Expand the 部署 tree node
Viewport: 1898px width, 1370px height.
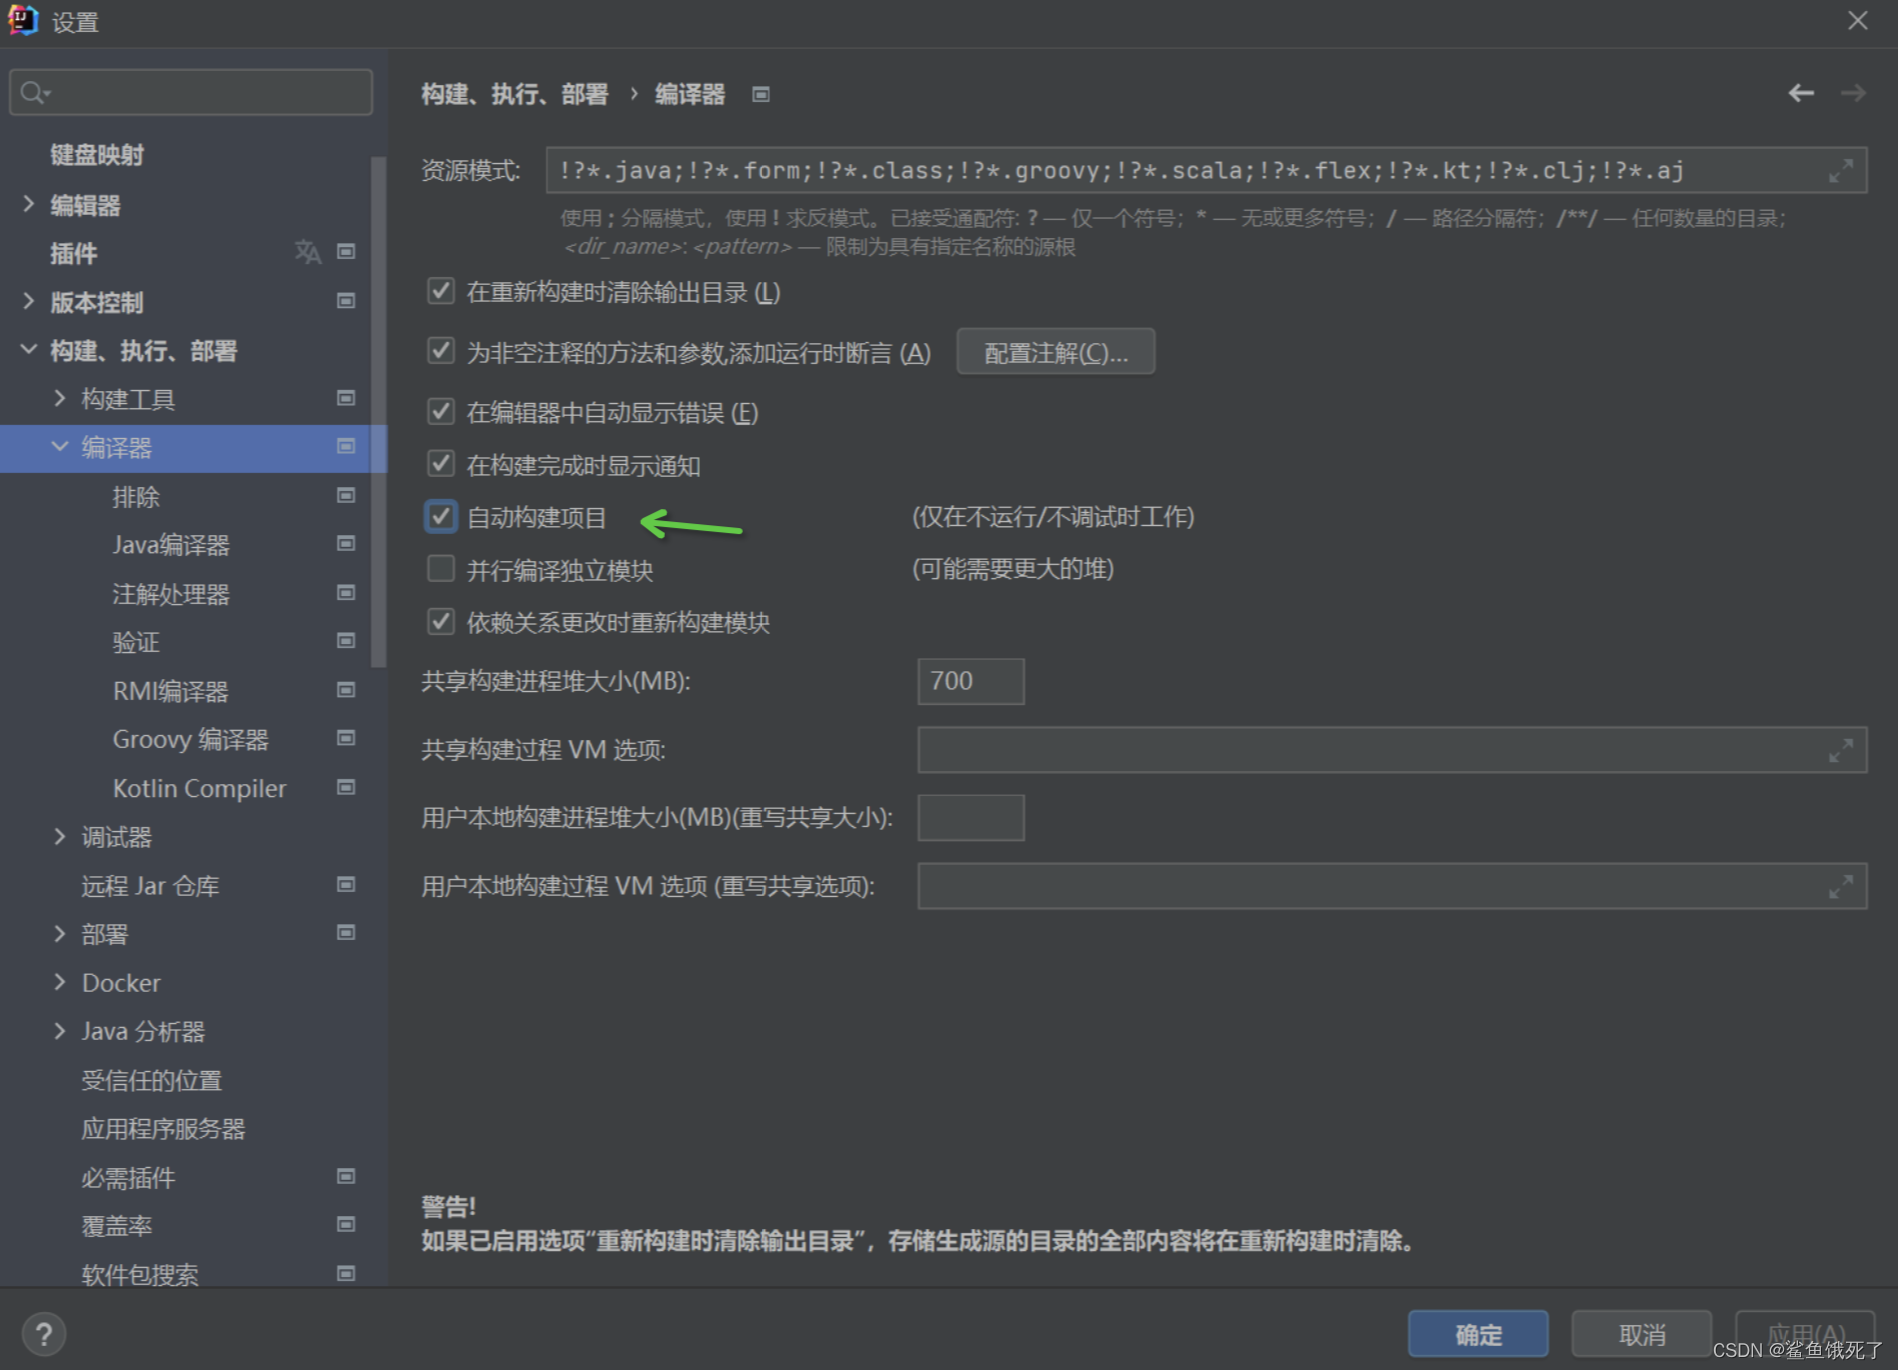[60, 933]
